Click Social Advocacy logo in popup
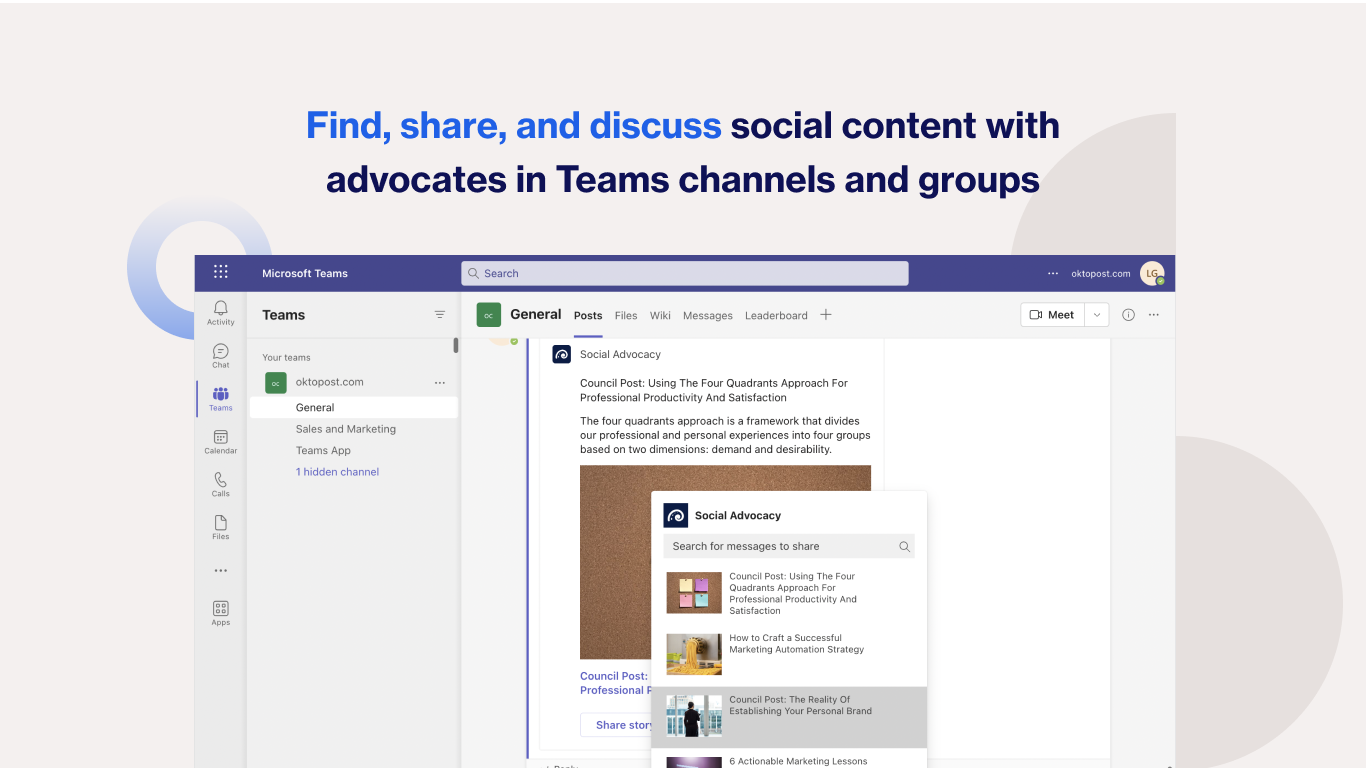Viewport: 1366px width, 768px height. (676, 515)
